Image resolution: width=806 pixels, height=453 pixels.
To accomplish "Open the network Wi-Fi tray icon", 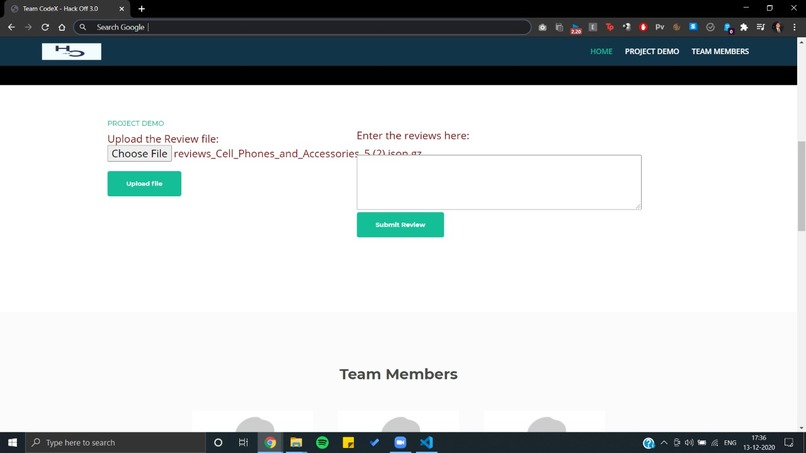I will tap(715, 443).
